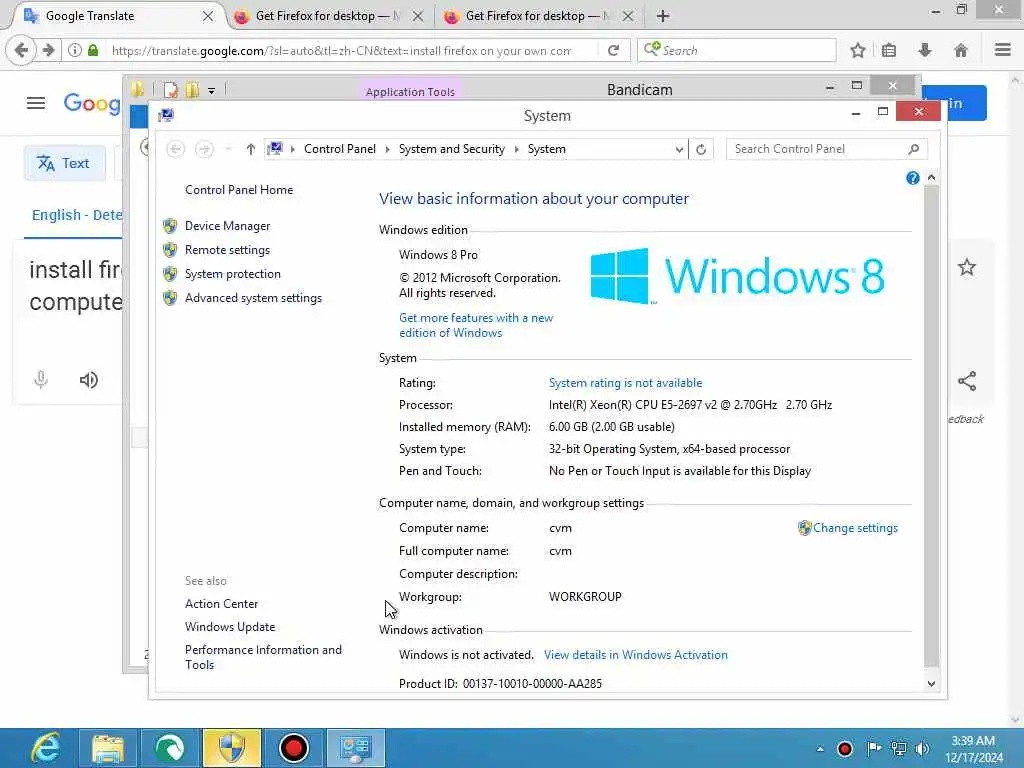Open File Explorer from taskbar
The width and height of the screenshot is (1024, 768).
[108, 748]
